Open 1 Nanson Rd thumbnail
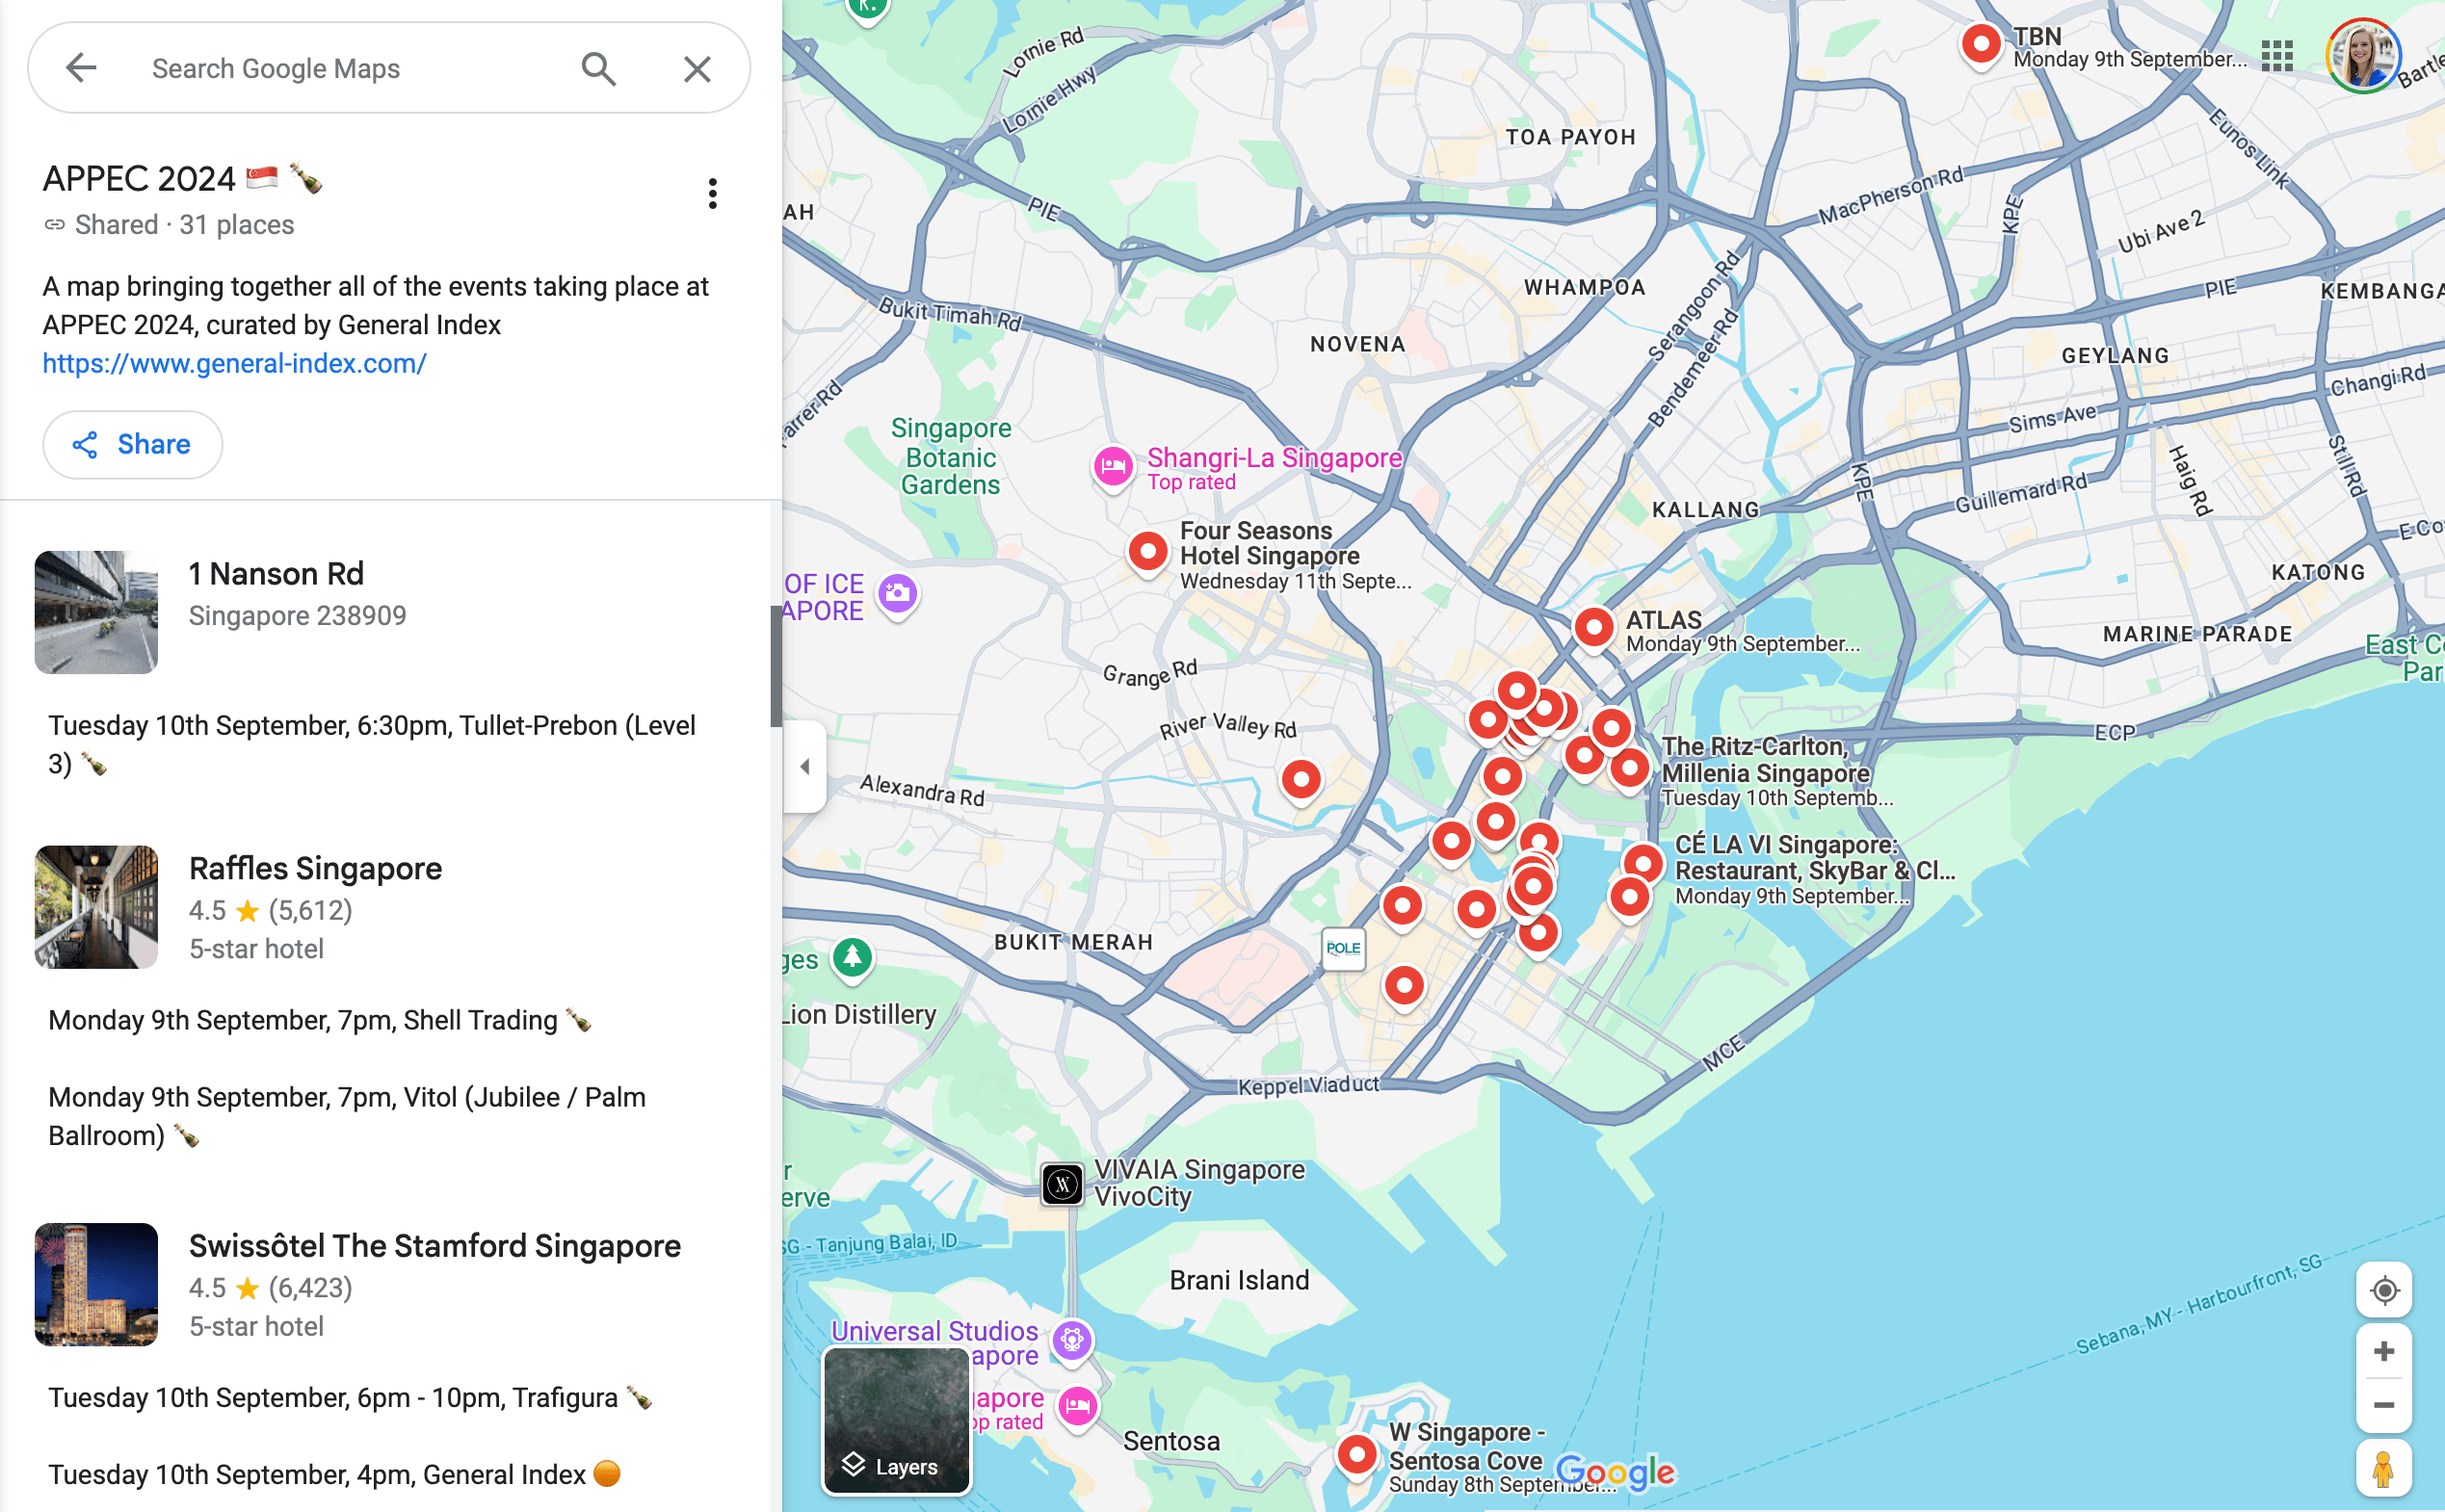 (96, 612)
